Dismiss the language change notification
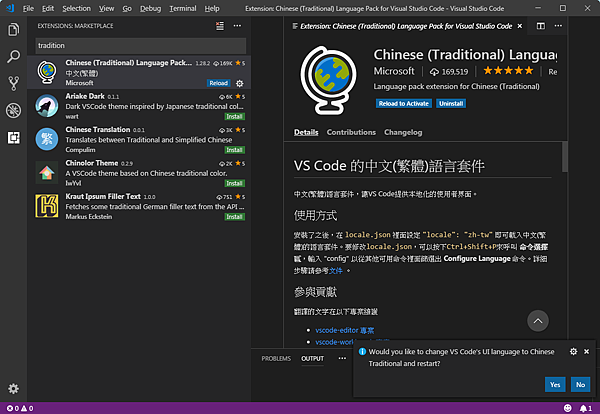The image size is (600, 414). click(x=586, y=351)
